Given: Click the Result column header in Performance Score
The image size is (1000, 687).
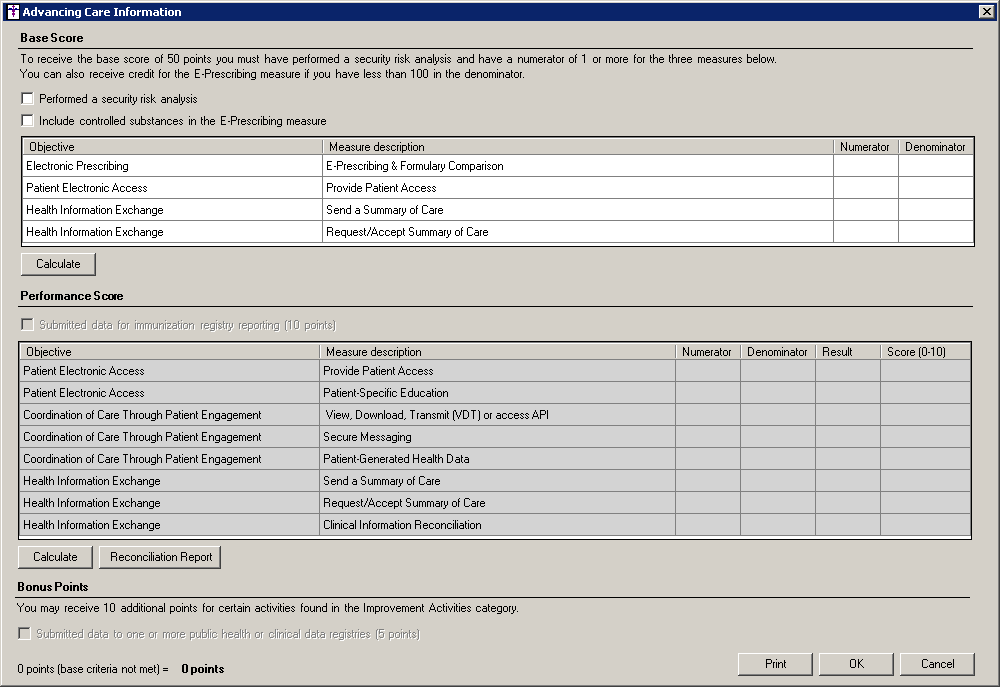Looking at the screenshot, I should pyautogui.click(x=847, y=352).
